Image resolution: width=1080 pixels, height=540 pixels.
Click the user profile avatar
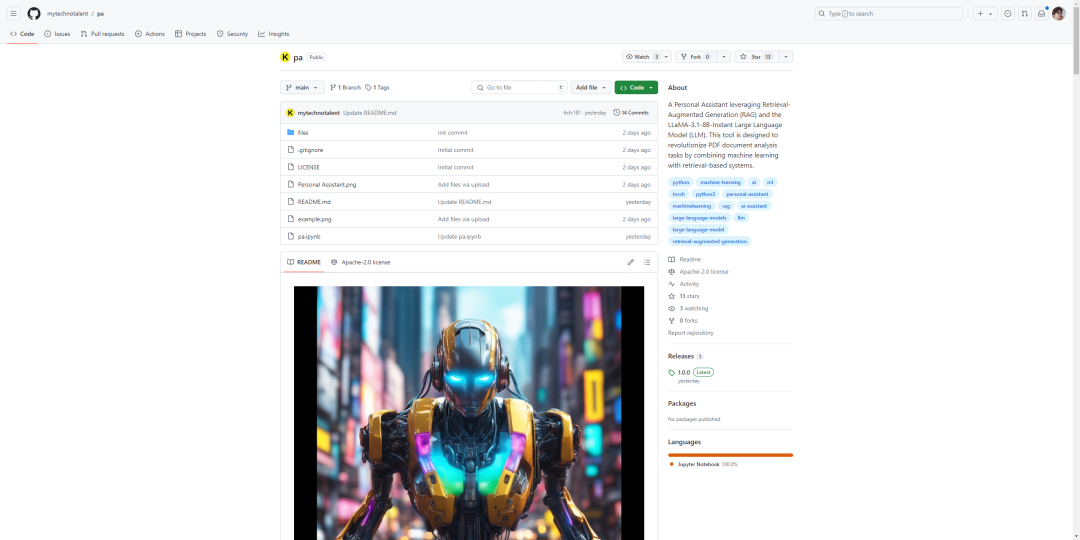coord(1058,14)
